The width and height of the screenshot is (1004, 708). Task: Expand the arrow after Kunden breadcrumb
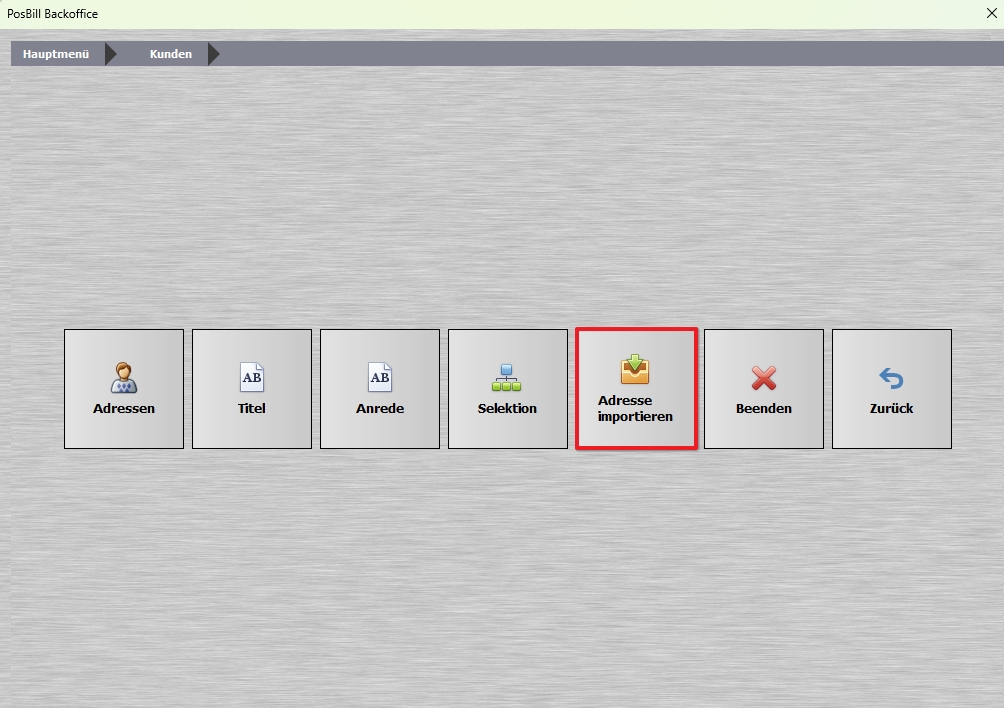tap(213, 54)
